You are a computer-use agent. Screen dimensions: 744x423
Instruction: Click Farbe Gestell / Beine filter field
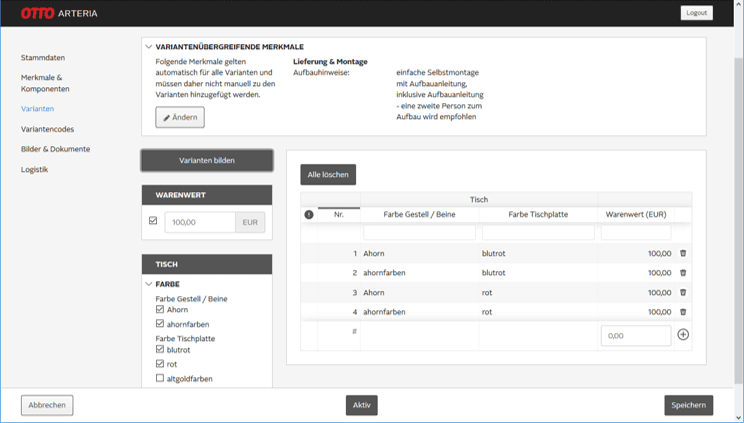click(419, 233)
